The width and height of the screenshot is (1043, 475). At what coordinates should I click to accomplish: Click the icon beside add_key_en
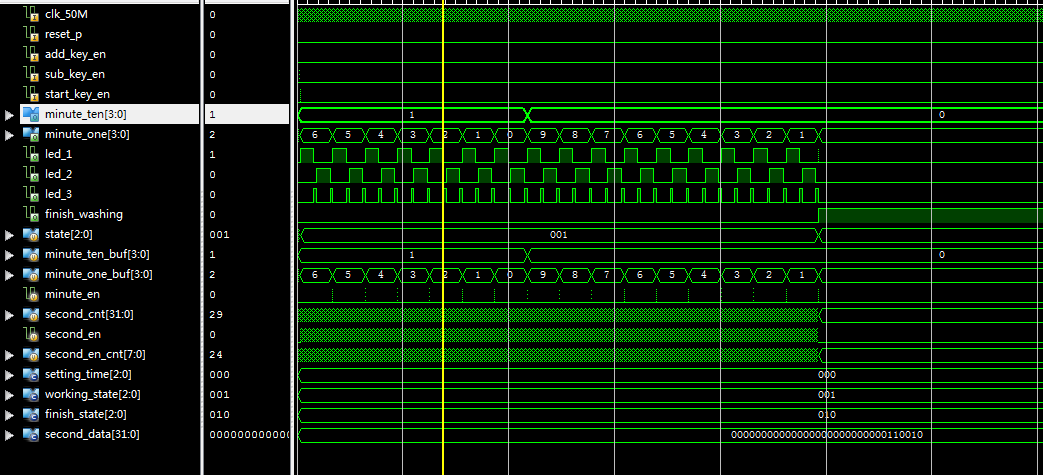click(31, 54)
